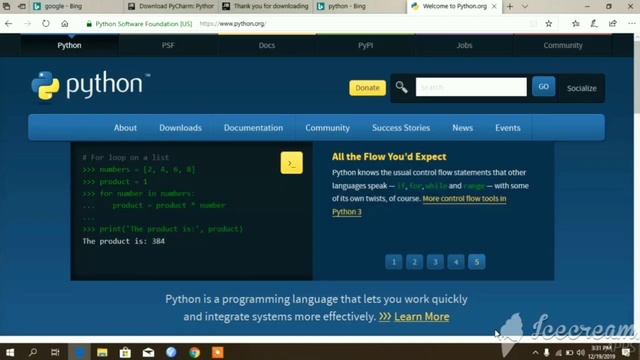Image resolution: width=640 pixels, height=360 pixels.
Task: Open Windows taskbar search
Action: click(x=33, y=352)
